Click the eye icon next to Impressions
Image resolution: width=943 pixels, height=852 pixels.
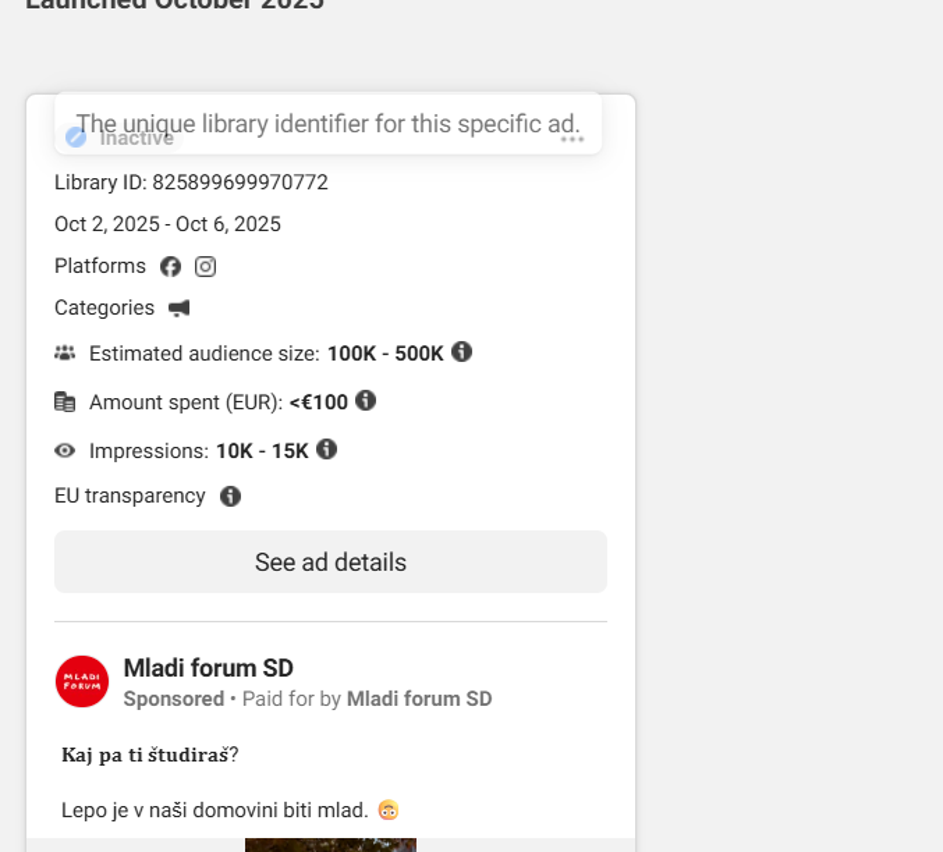pos(65,451)
